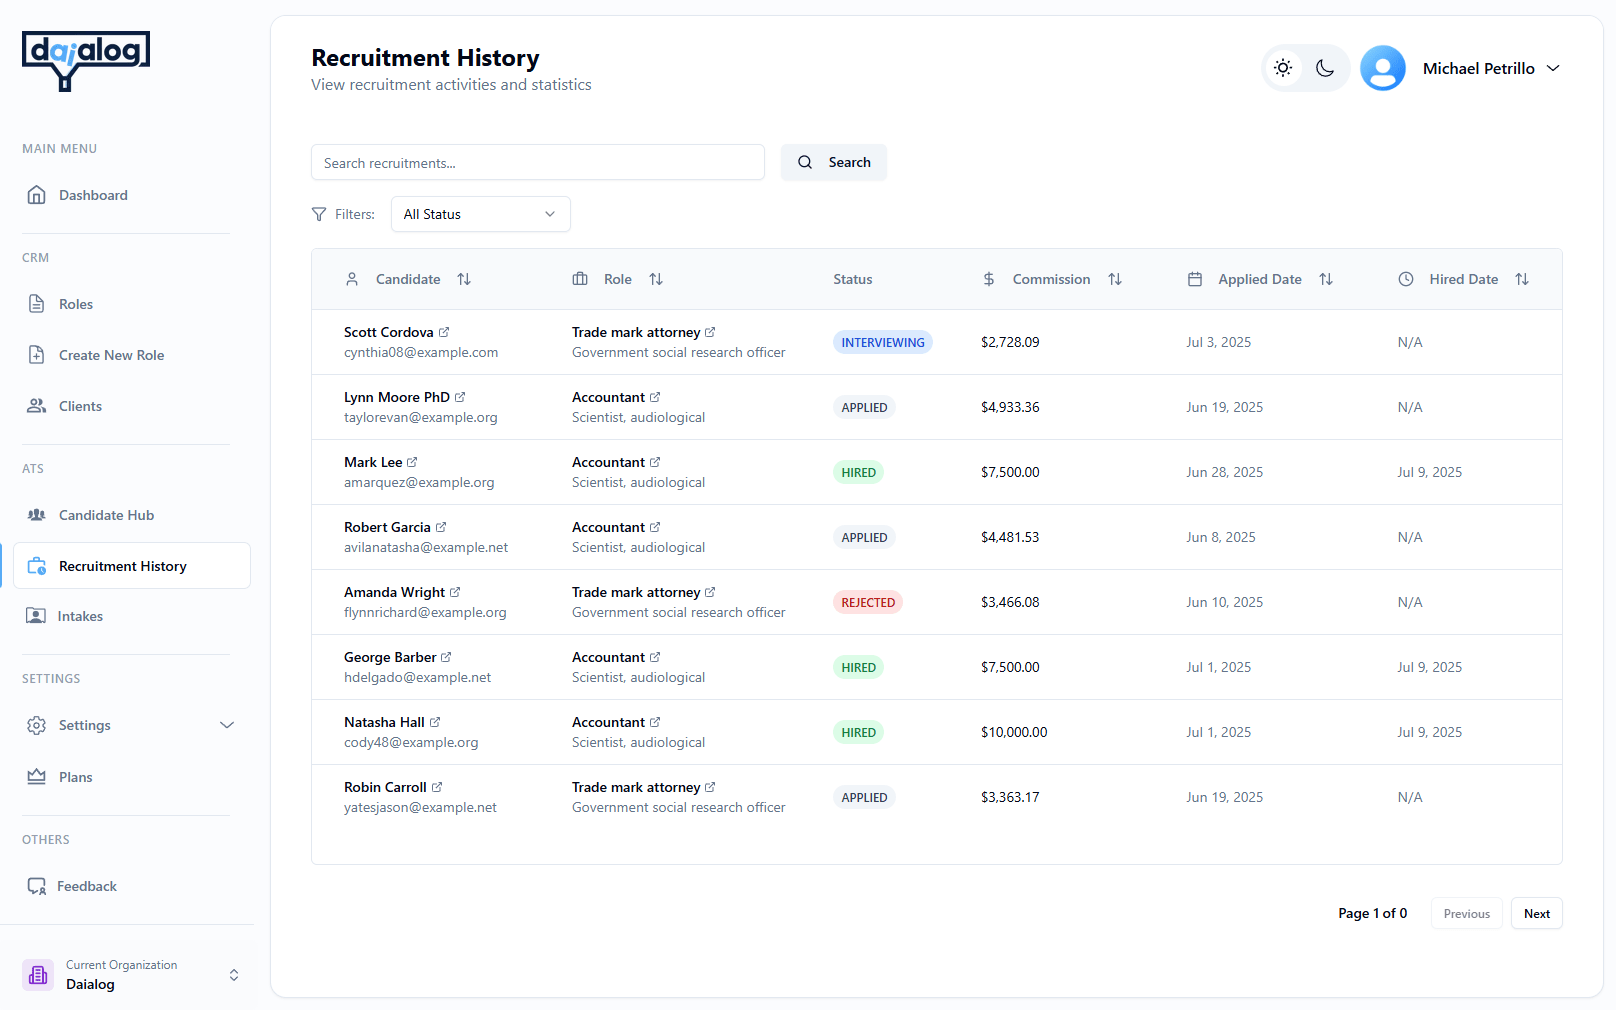Open Candidate Hub via the people icon
This screenshot has width=1616, height=1010.
tap(36, 515)
